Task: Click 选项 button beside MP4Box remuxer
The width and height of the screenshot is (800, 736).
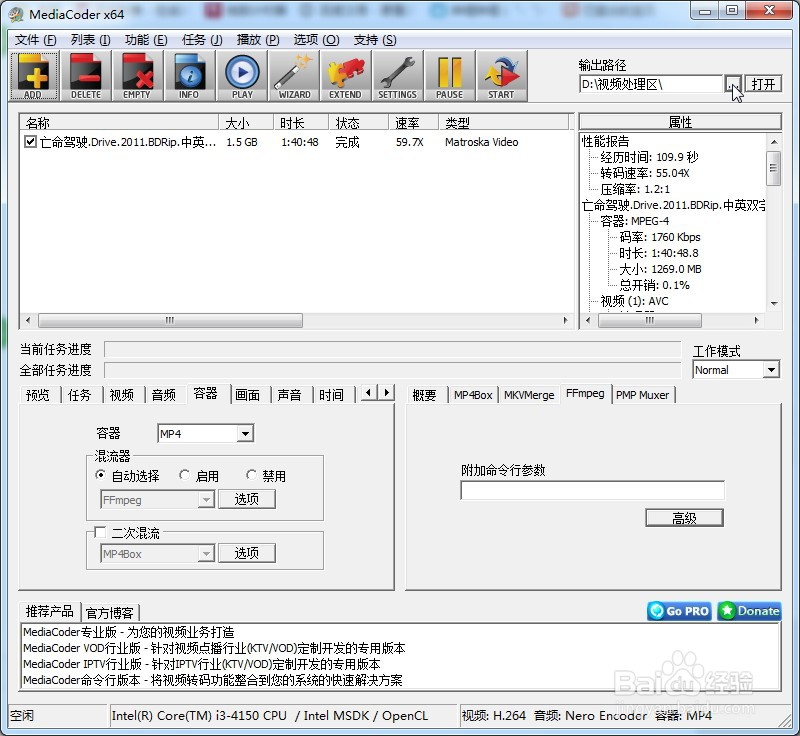Action: click(x=247, y=553)
